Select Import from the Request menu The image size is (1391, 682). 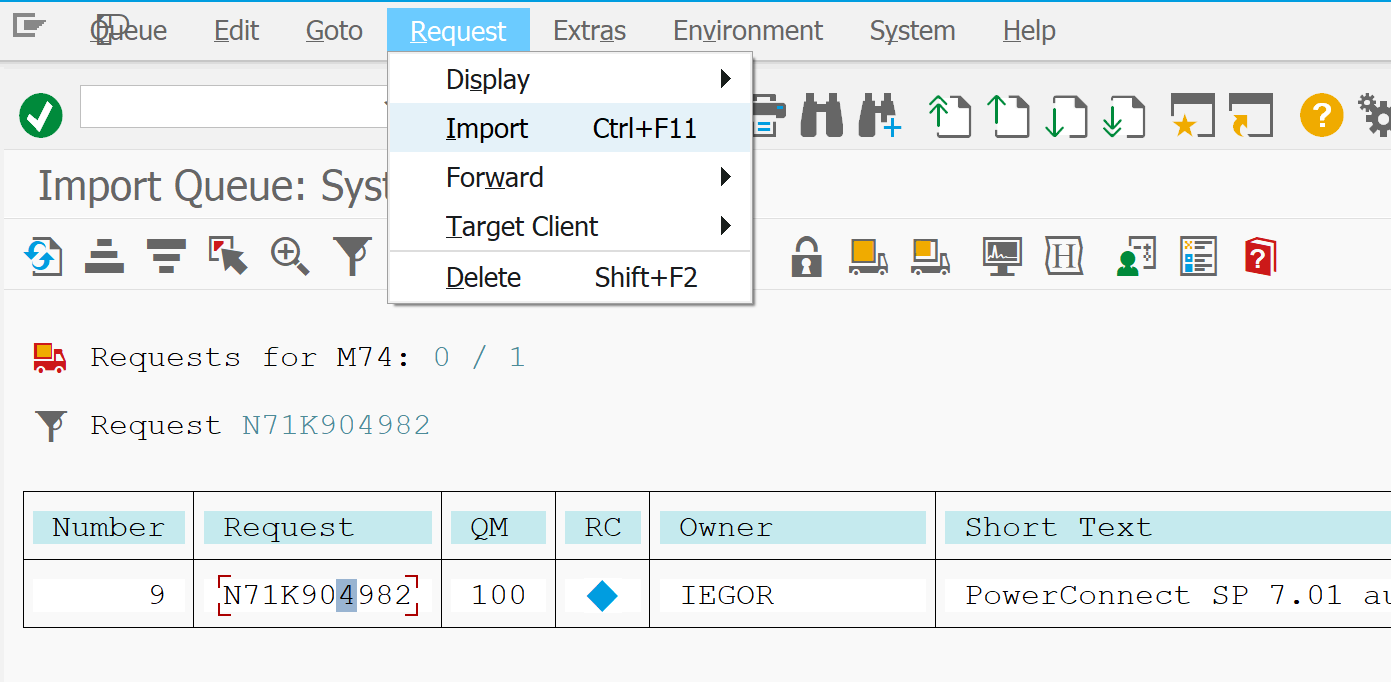(488, 128)
